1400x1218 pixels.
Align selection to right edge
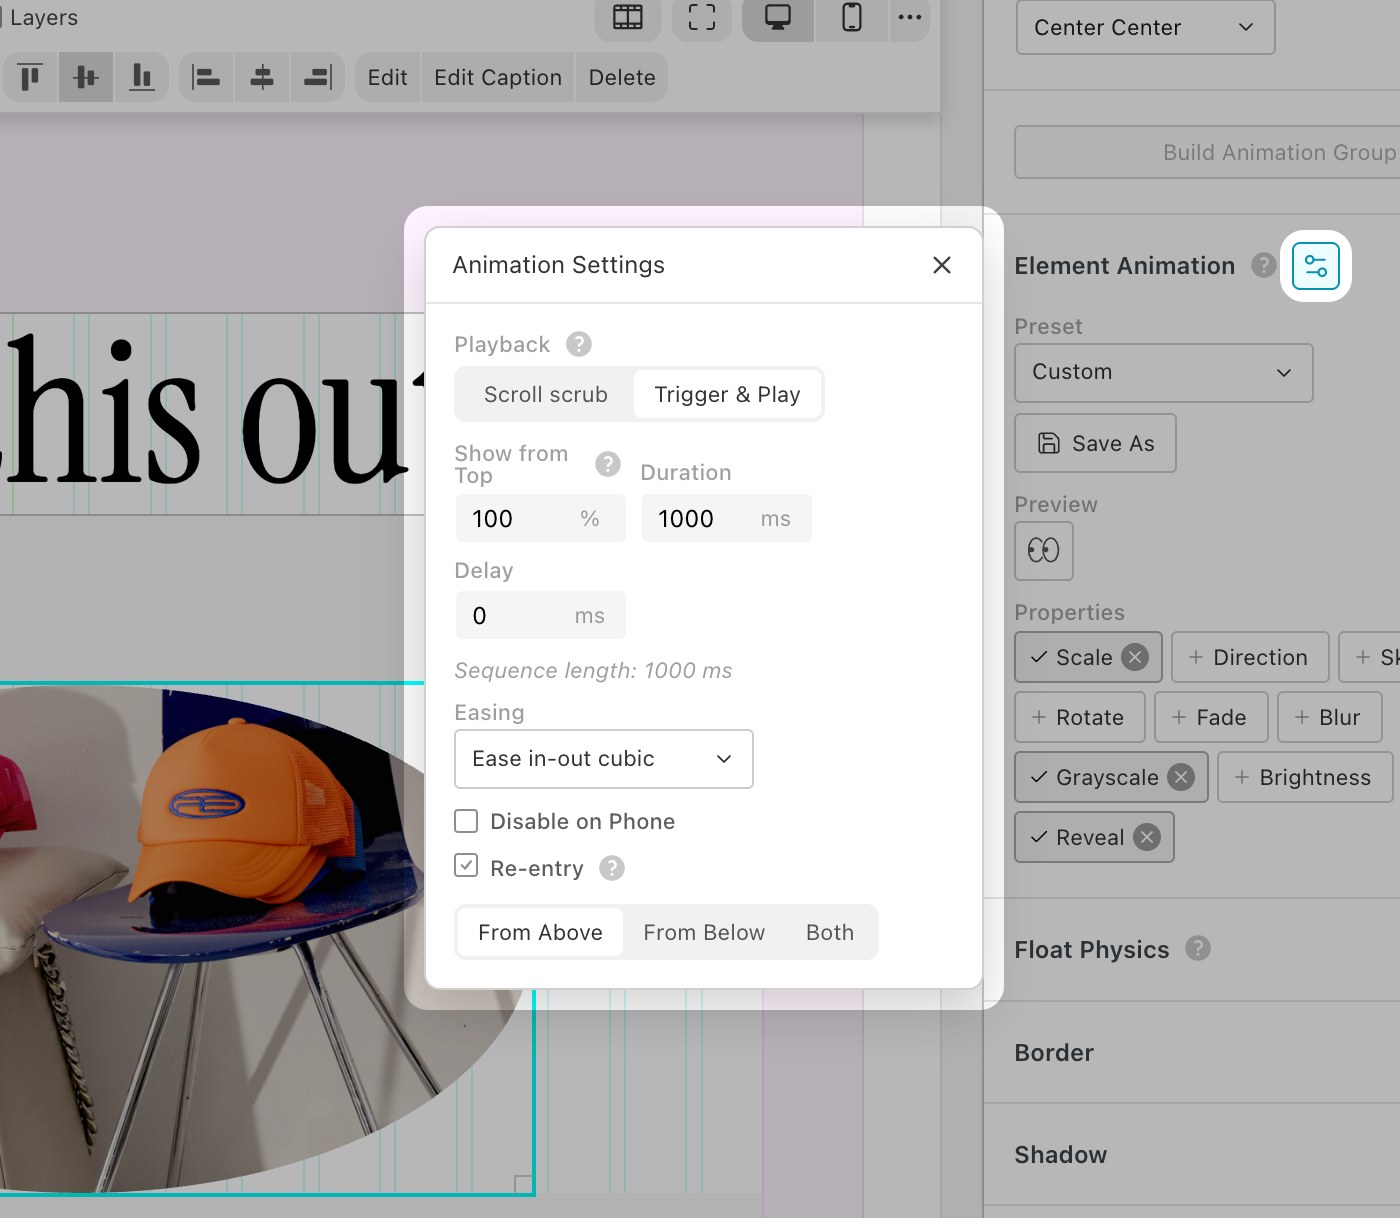pos(318,77)
